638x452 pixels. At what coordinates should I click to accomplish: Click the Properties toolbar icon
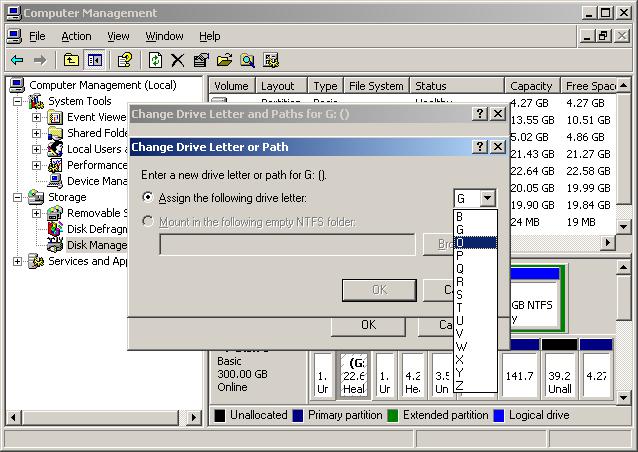click(x=201, y=60)
